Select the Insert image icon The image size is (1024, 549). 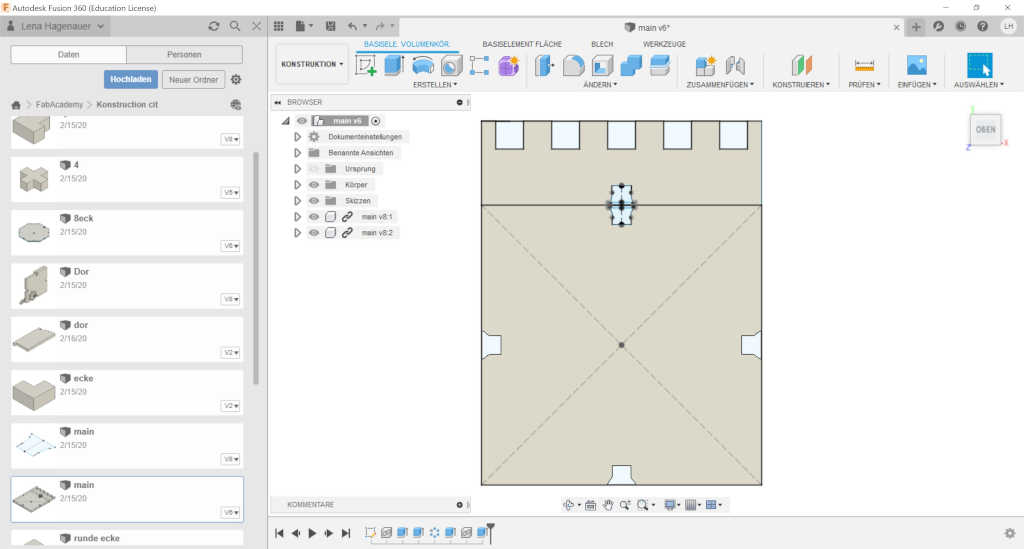point(916,65)
